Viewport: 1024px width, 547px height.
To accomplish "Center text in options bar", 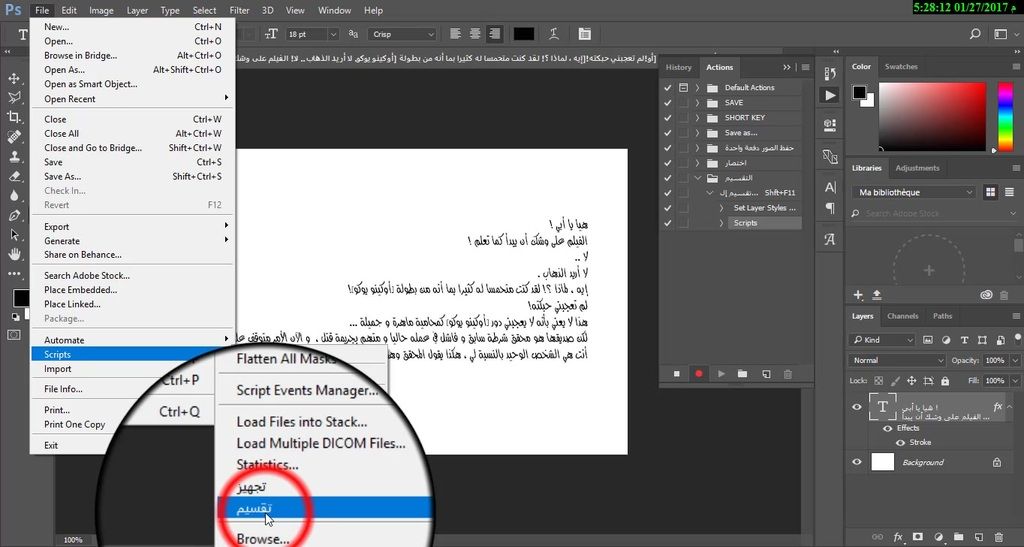I will [x=475, y=34].
